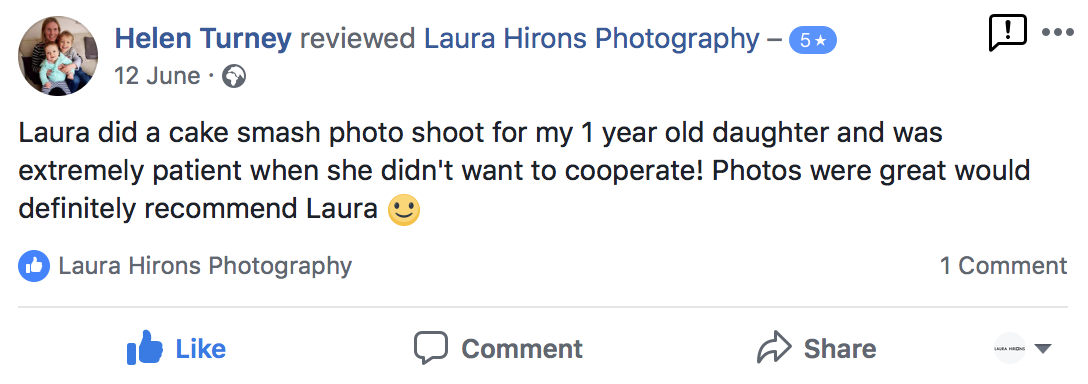Click the smiley face emoji in review

(404, 209)
